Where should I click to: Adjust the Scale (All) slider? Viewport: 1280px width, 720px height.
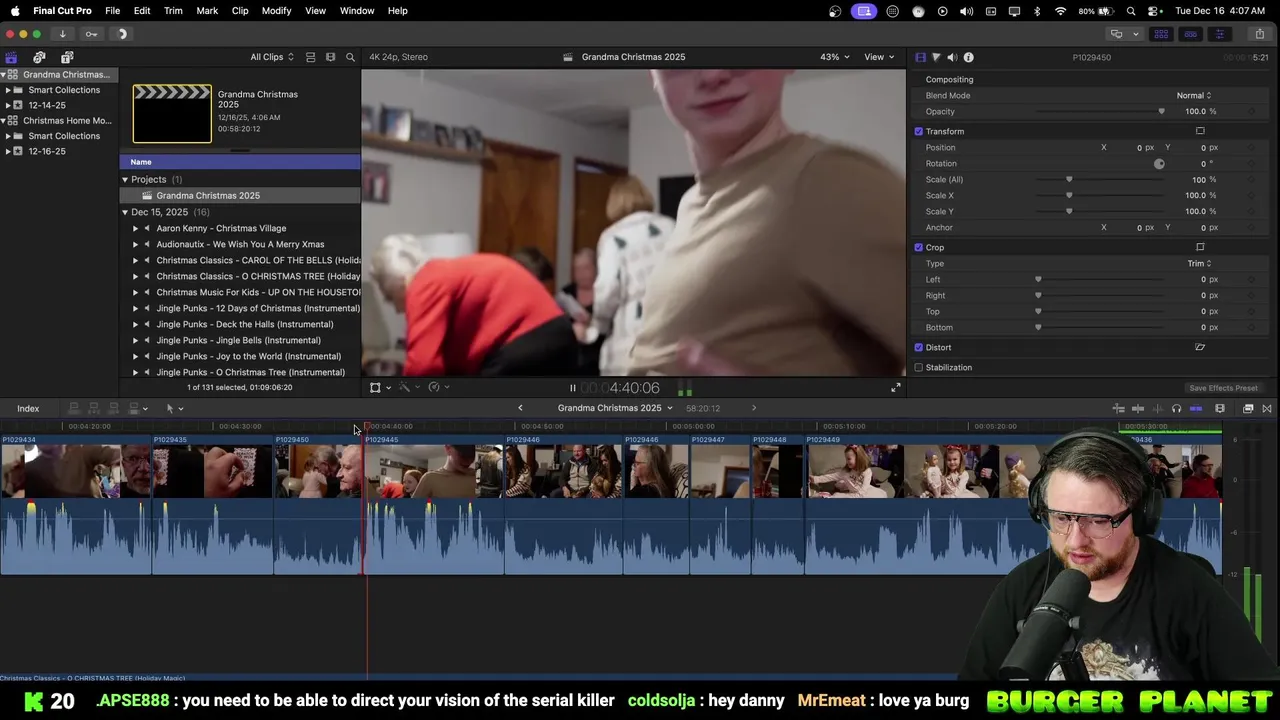pos(1069,179)
